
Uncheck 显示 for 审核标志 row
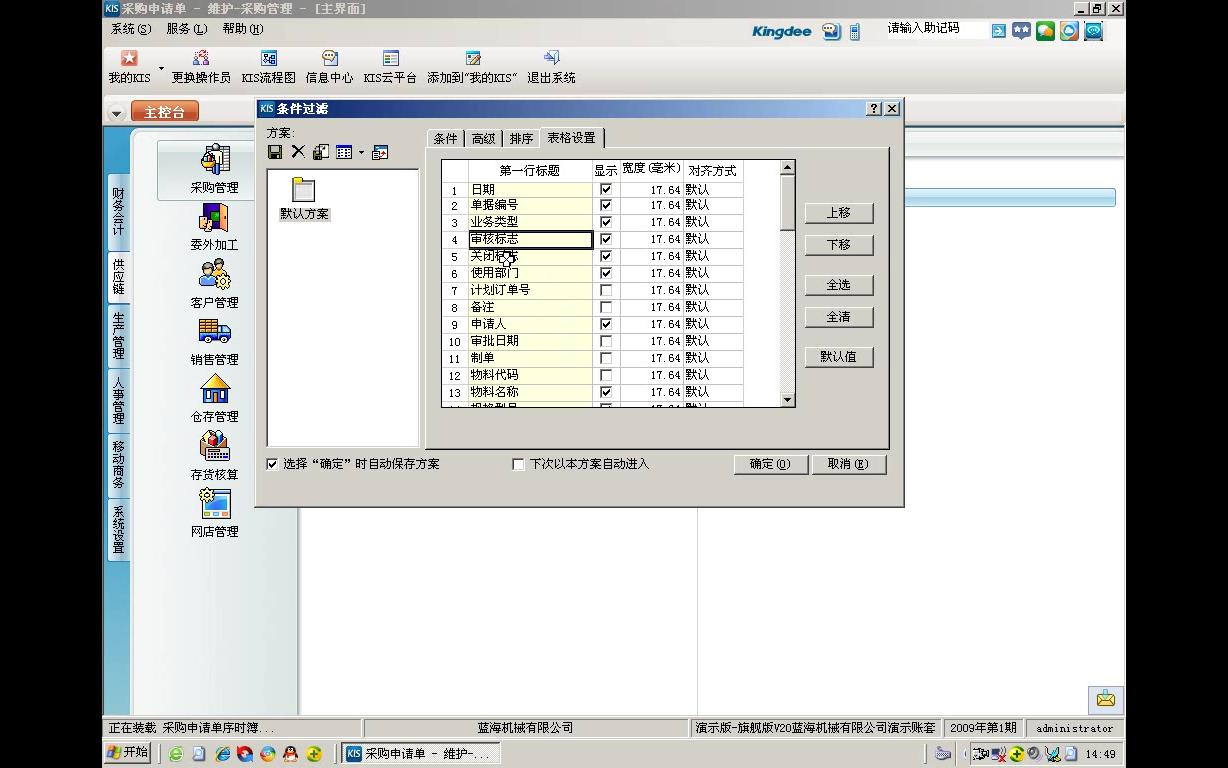[x=605, y=238]
